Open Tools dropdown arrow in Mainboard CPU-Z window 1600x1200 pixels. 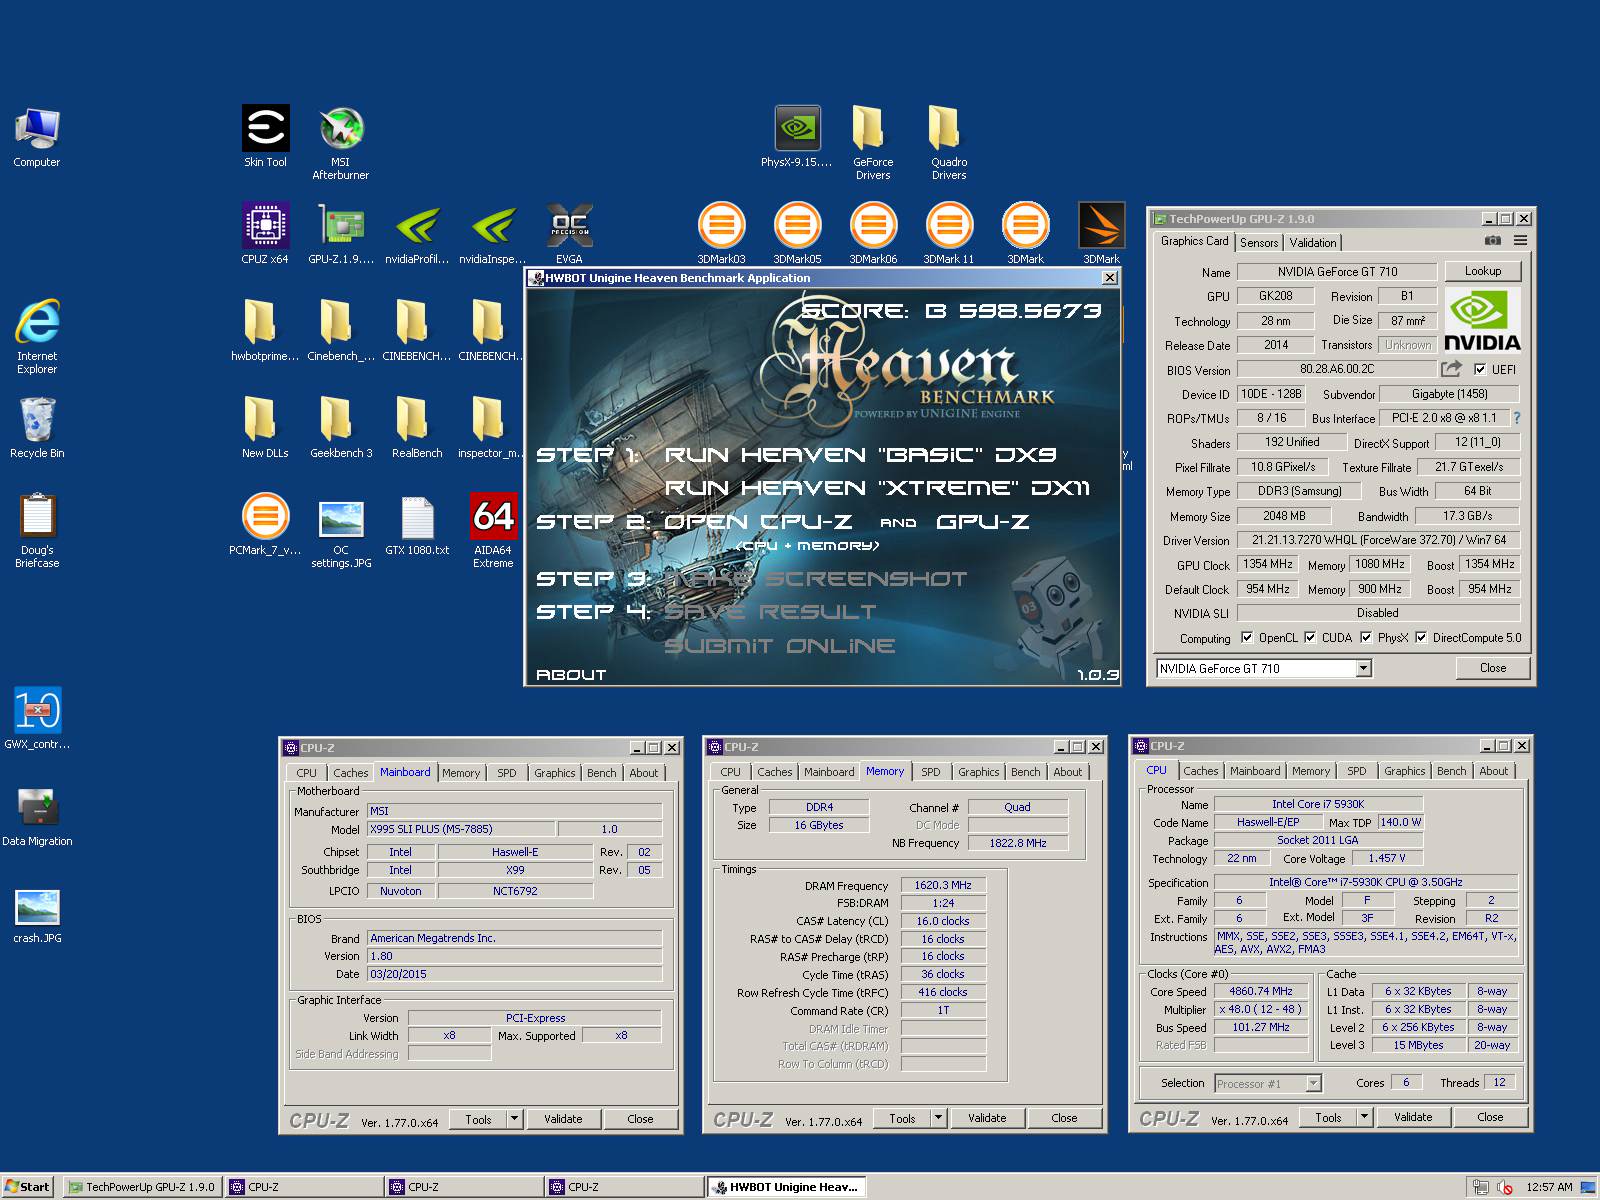514,1119
